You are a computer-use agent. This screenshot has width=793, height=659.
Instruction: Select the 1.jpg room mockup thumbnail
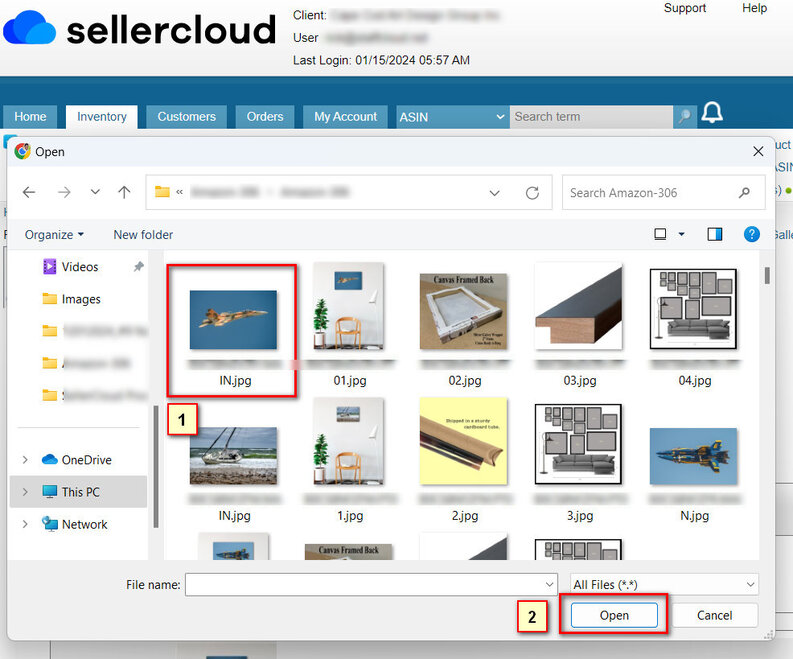coord(348,442)
